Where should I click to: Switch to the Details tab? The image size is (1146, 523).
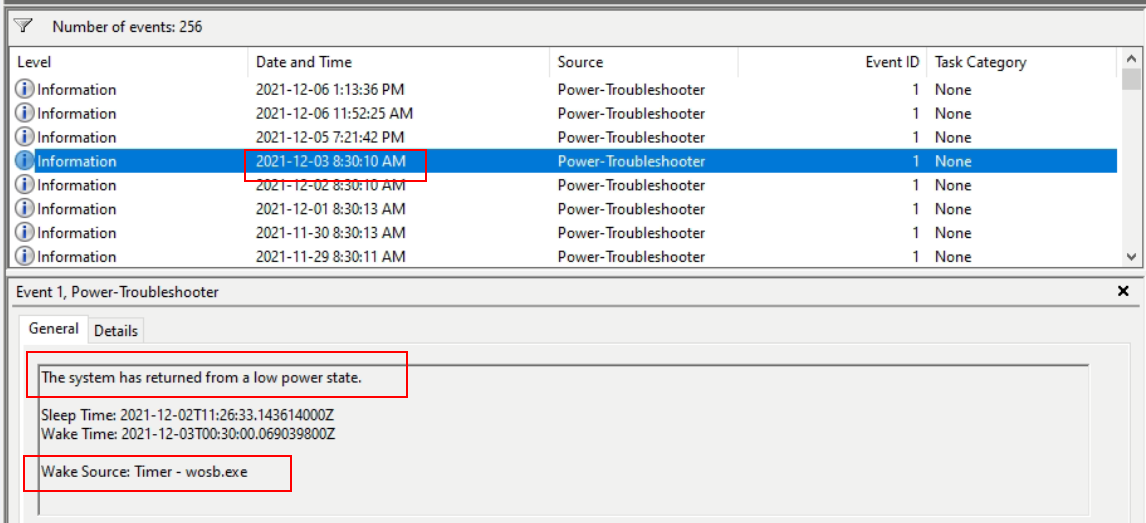[116, 330]
